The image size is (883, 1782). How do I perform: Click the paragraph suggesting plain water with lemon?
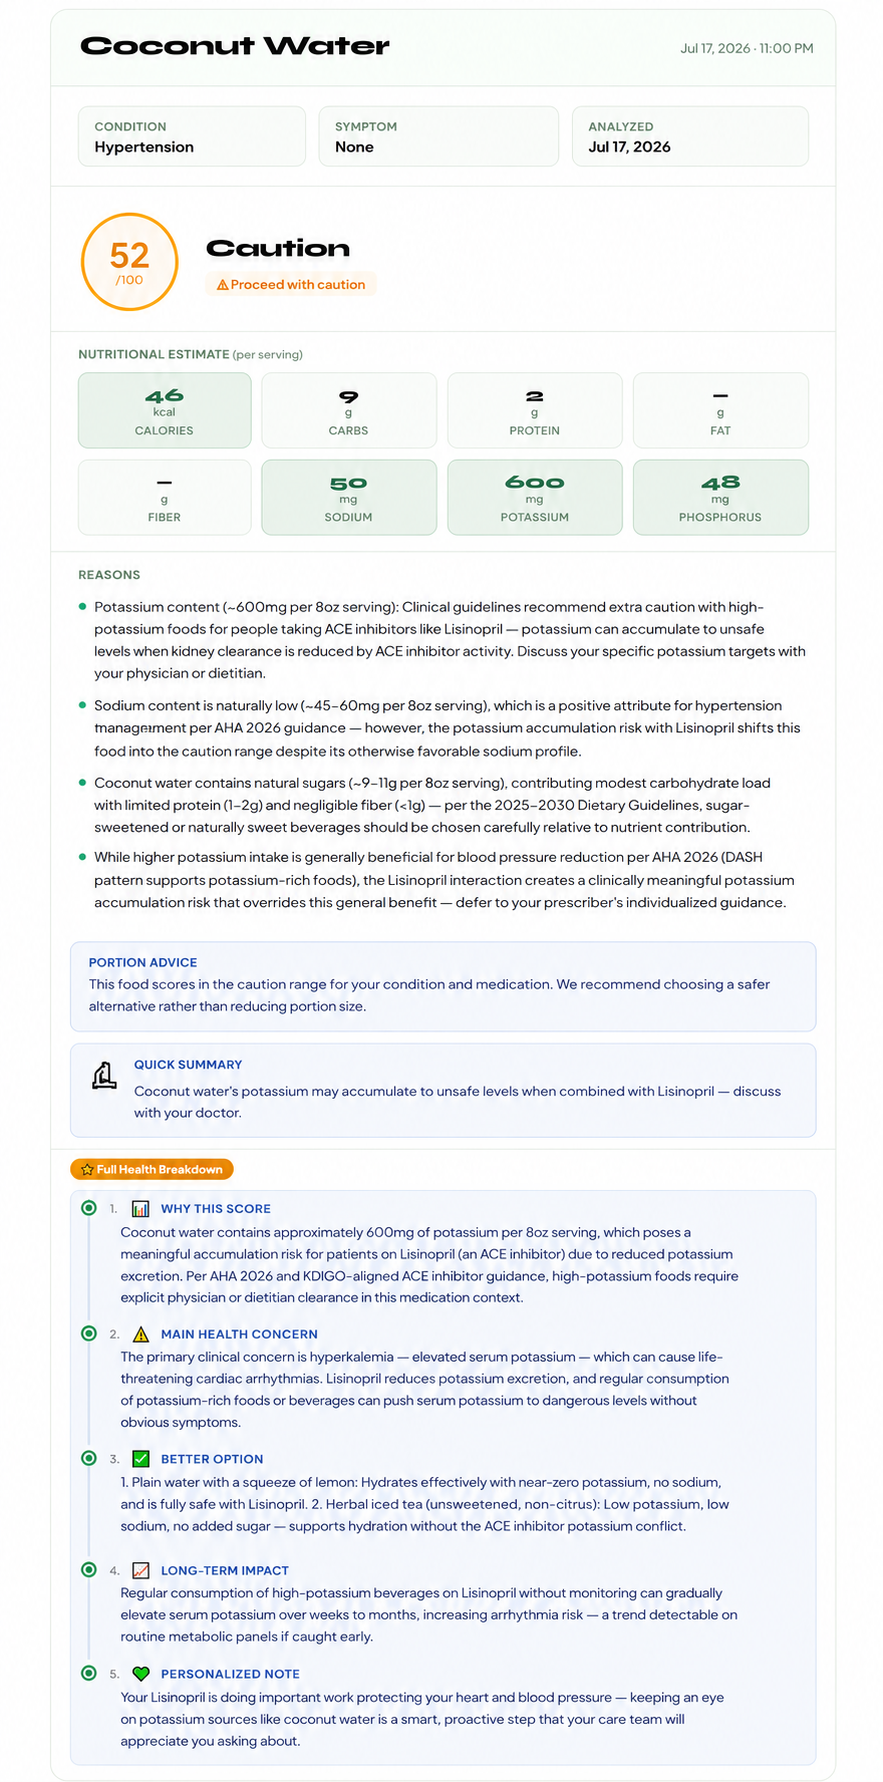[424, 1504]
